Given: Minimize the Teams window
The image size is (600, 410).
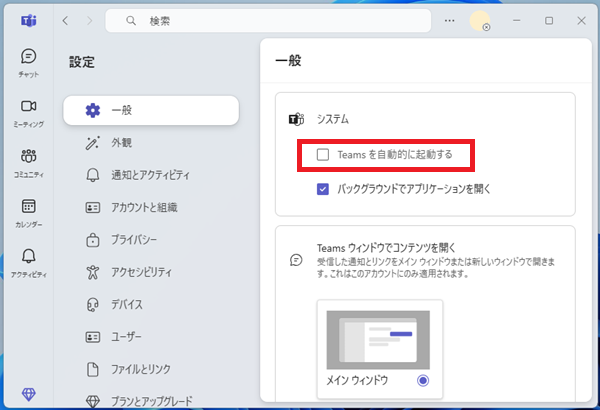Looking at the screenshot, I should point(517,21).
